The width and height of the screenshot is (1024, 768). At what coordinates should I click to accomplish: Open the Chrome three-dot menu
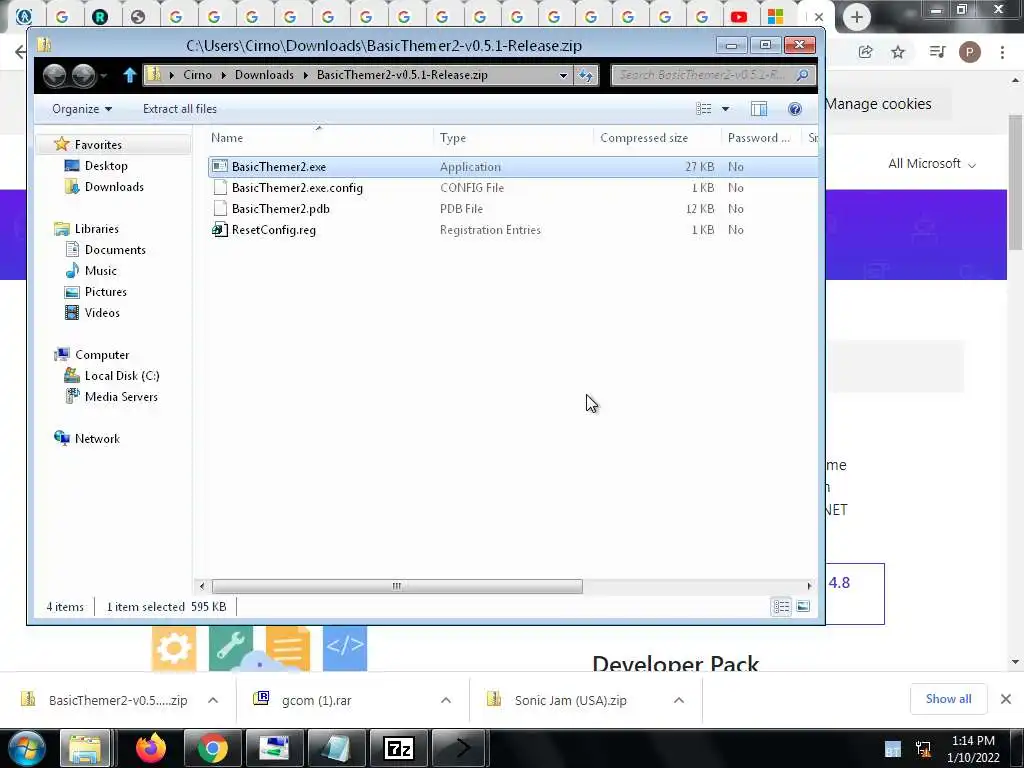[x=1002, y=52]
